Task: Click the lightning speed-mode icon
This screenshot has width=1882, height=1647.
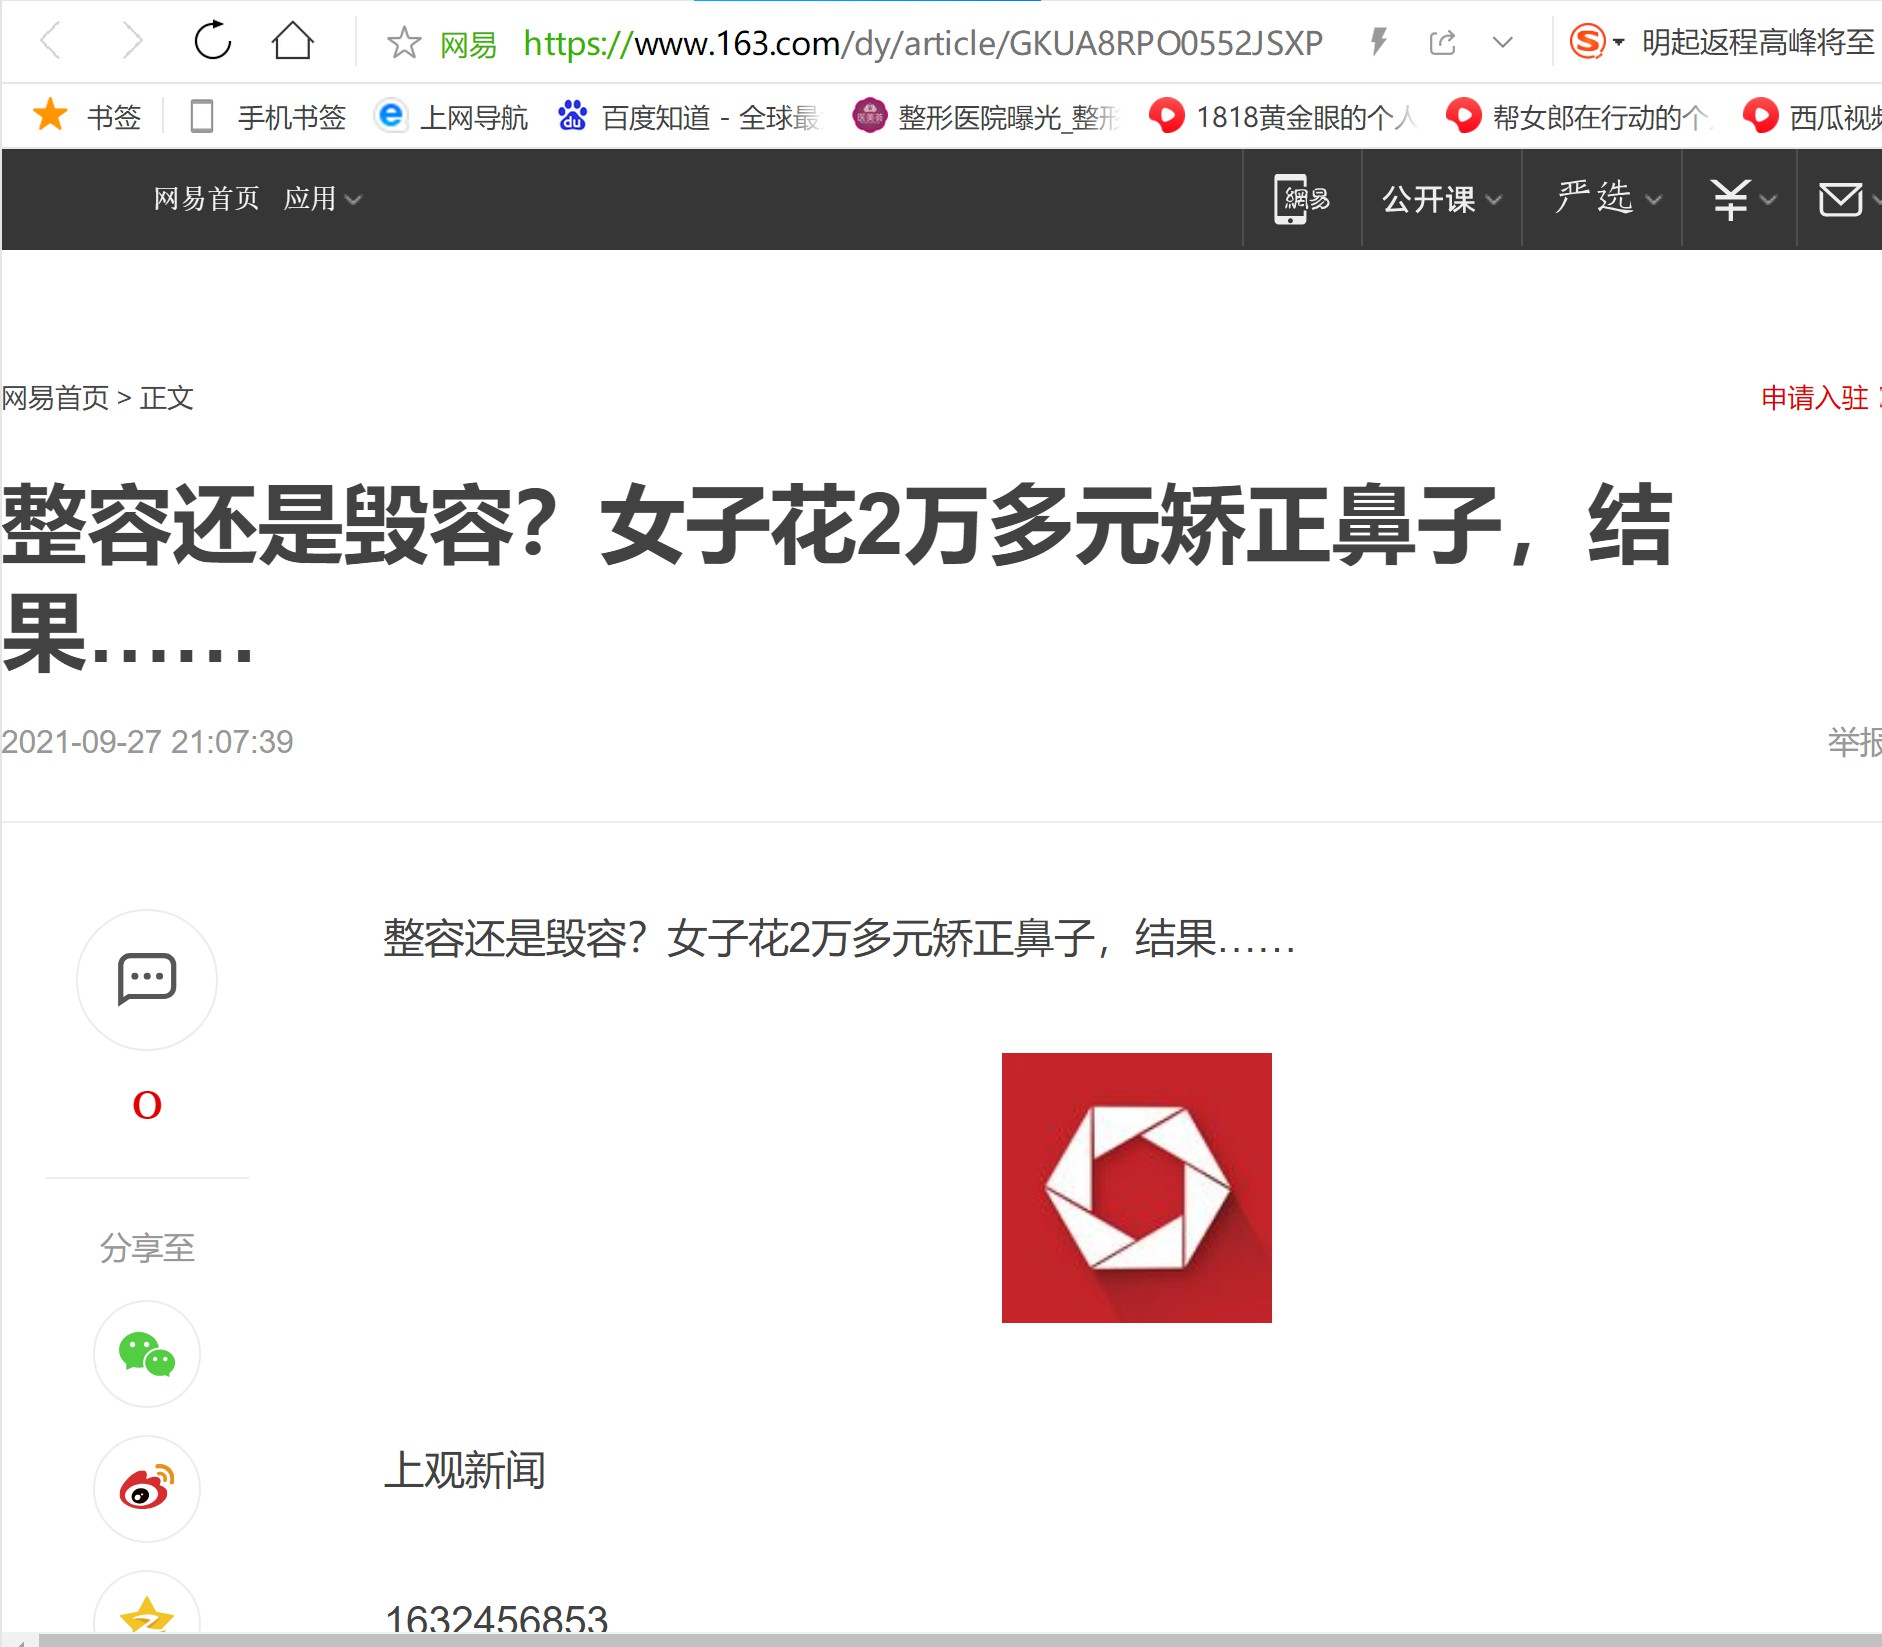Action: coord(1378,42)
